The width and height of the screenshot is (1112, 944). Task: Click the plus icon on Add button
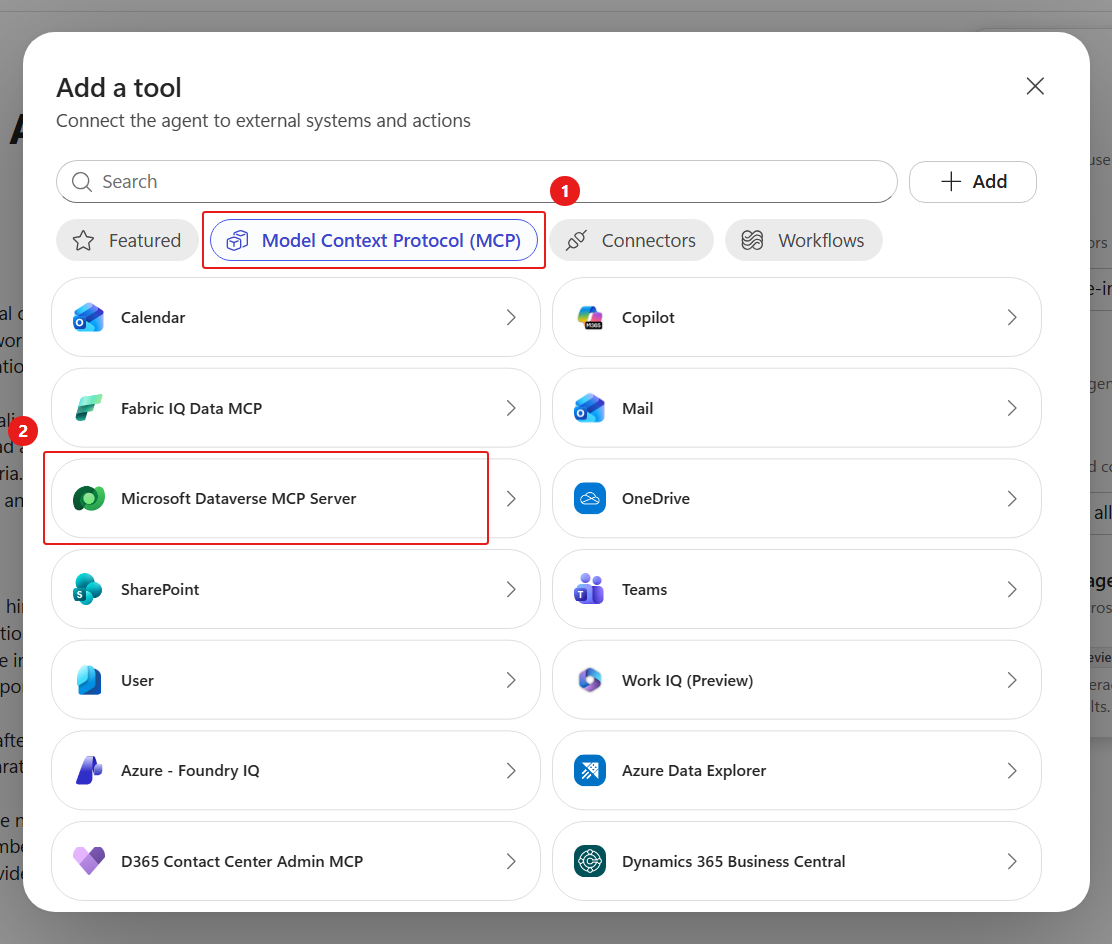(x=951, y=182)
